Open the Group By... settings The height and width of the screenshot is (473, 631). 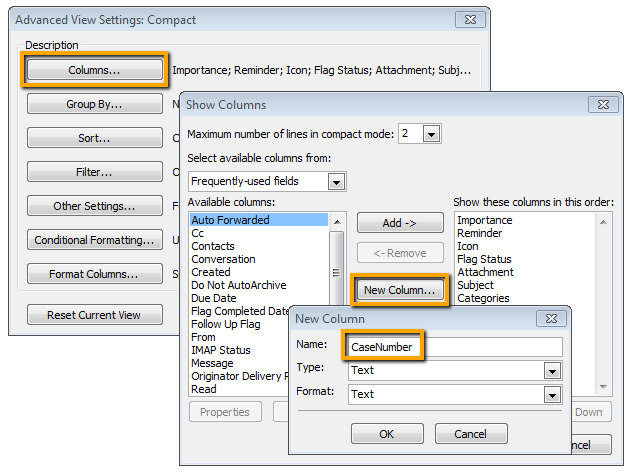(95, 104)
